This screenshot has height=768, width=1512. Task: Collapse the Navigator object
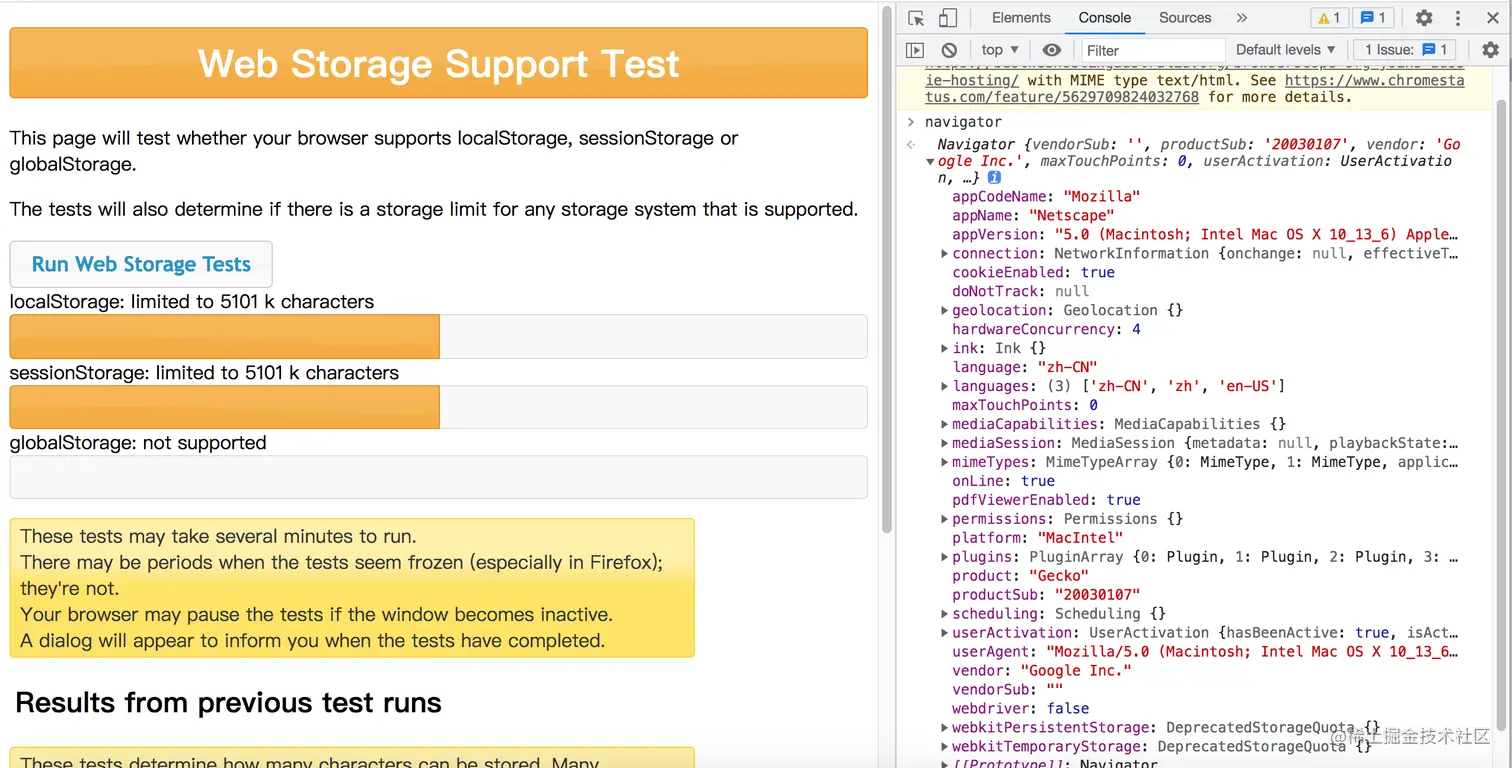pyautogui.click(x=931, y=161)
